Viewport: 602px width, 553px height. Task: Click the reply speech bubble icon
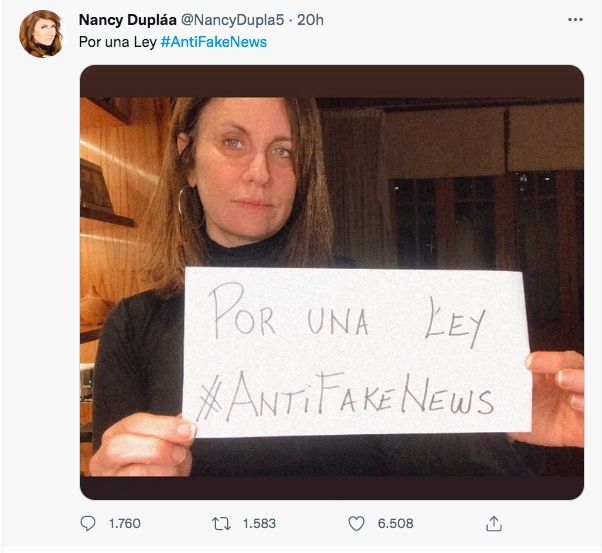[x=88, y=523]
